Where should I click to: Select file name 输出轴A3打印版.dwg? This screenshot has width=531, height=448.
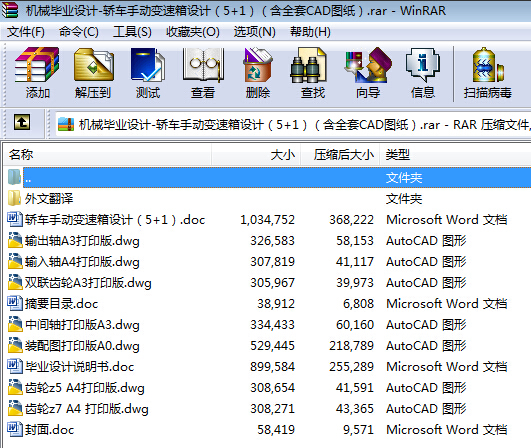82,241
